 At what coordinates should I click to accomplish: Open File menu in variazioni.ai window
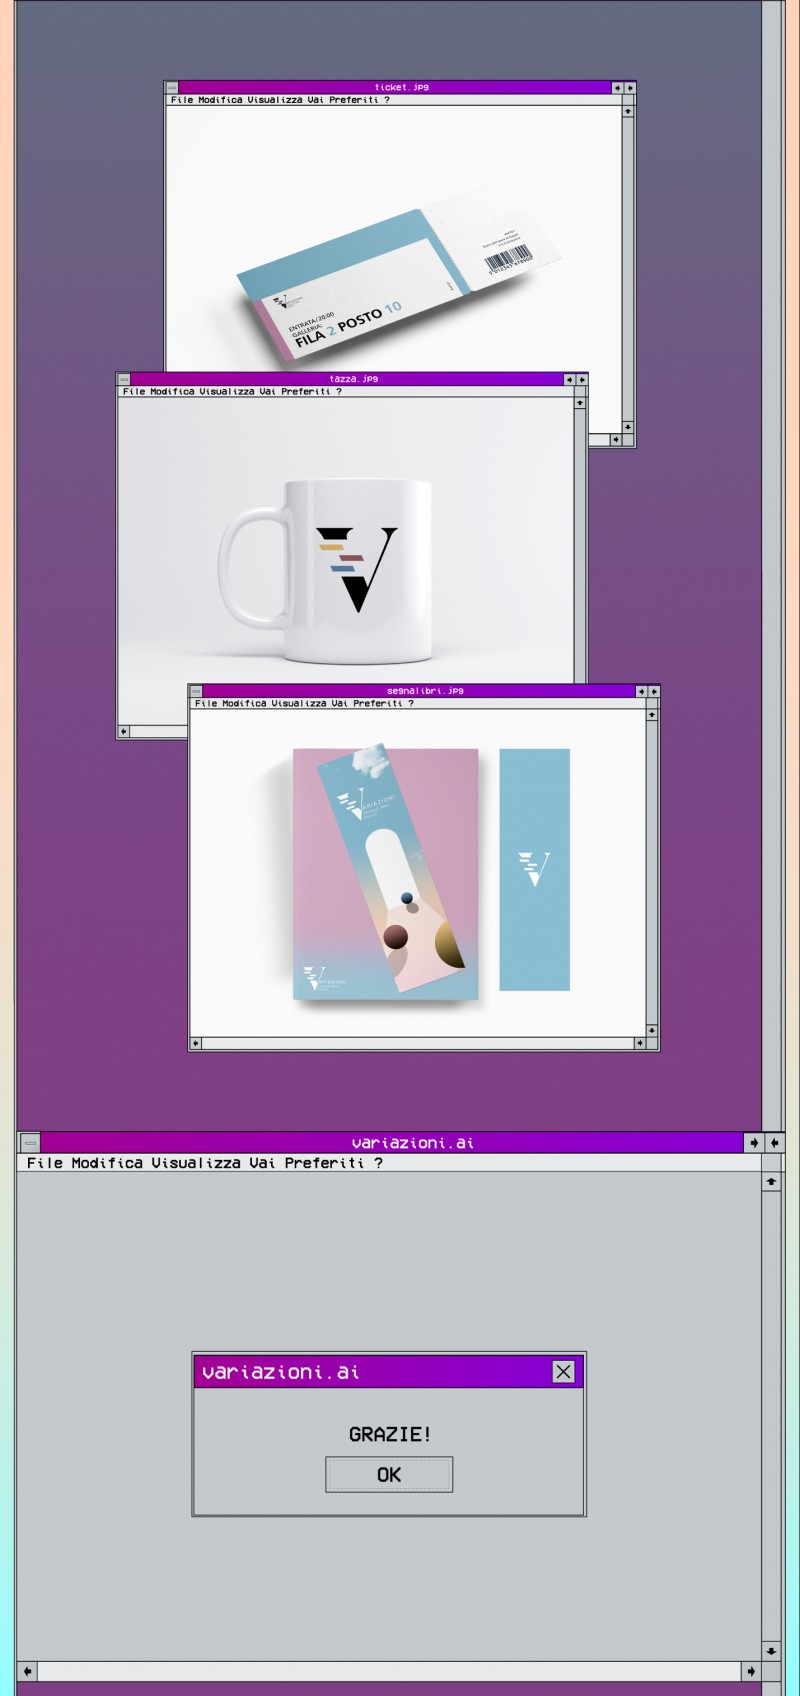(45, 1163)
